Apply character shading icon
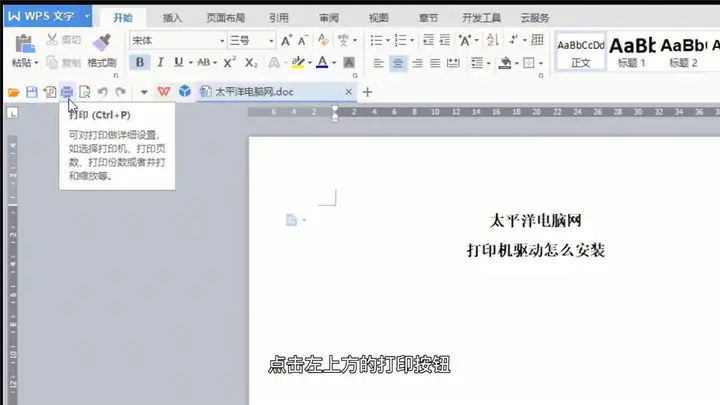 click(x=349, y=62)
